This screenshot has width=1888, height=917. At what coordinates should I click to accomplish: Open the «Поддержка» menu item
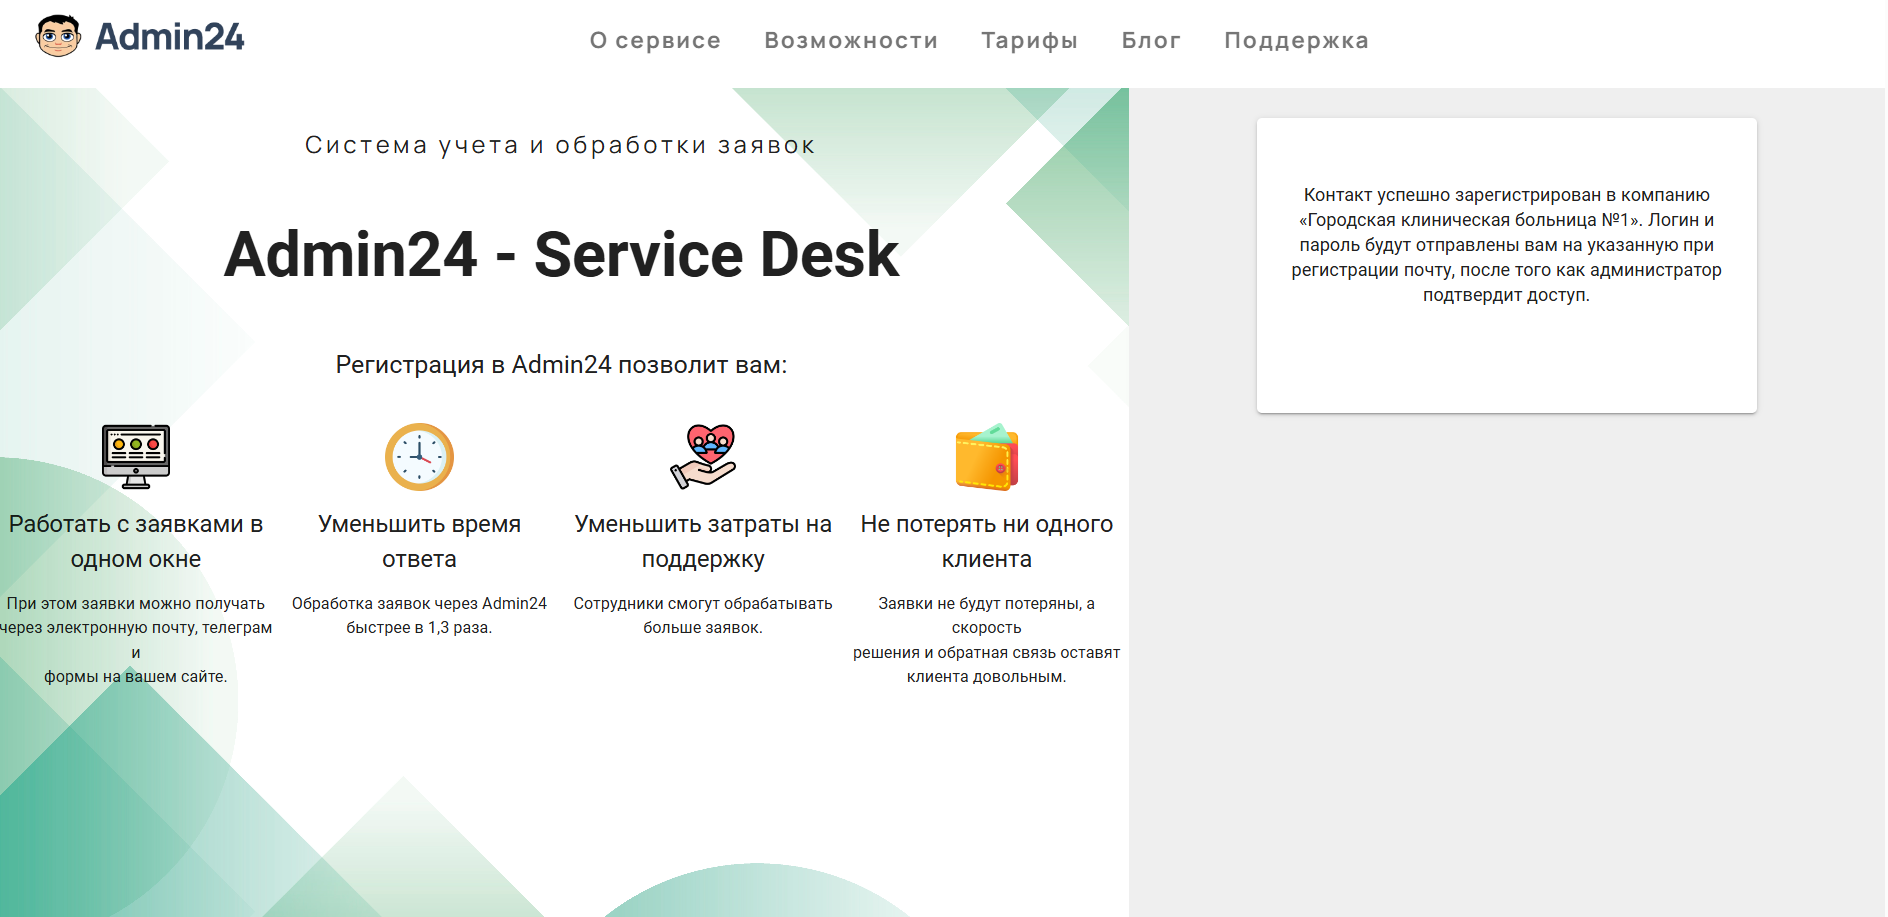point(1296,40)
